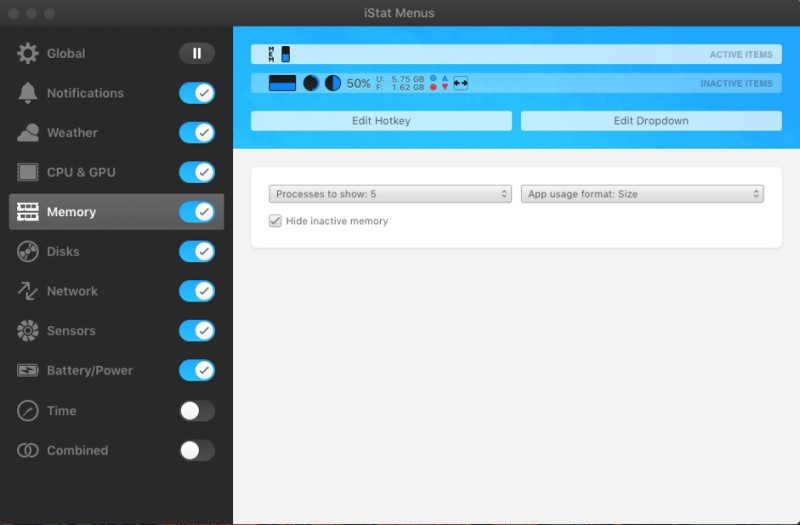Pause all menus with the Global pause button

(197, 54)
